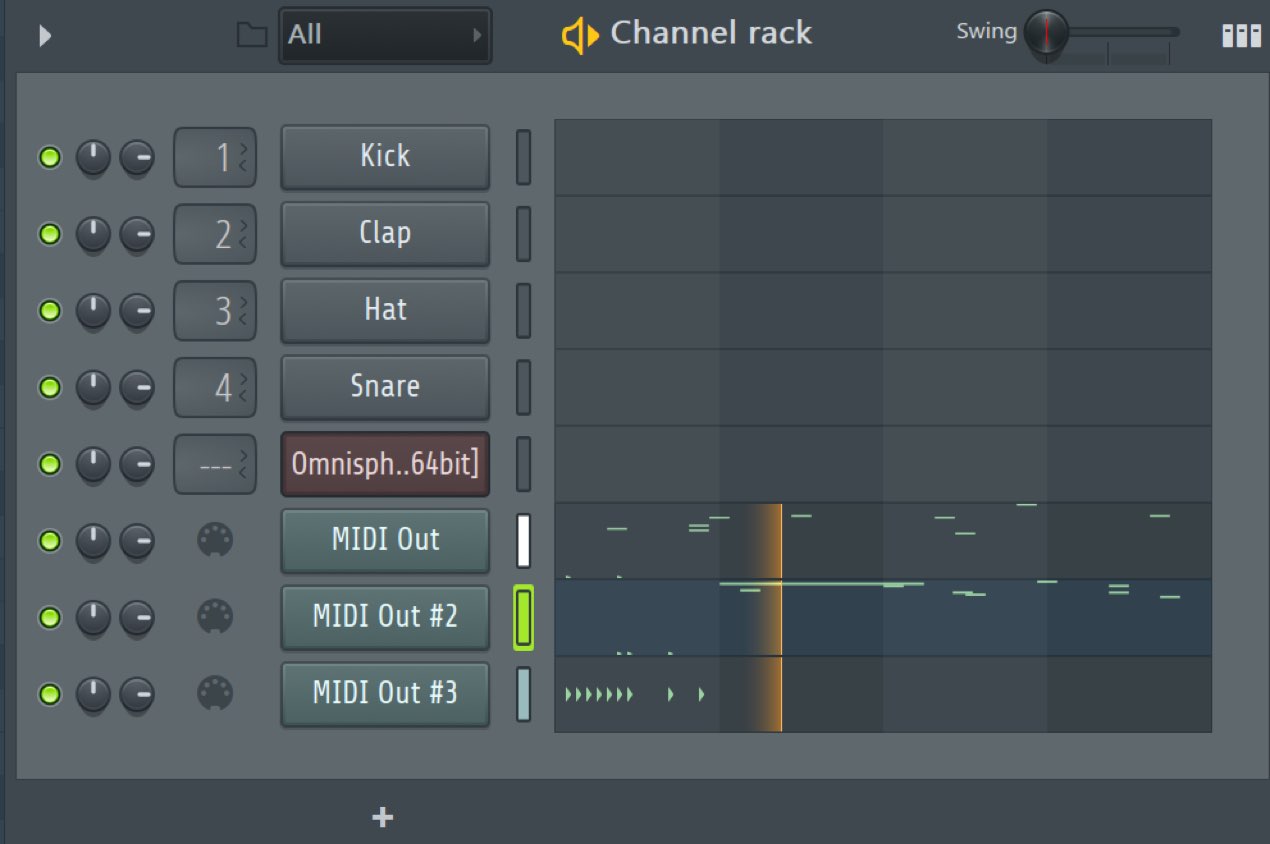
Task: Open channel rack options menu arrow
Action: coord(45,36)
